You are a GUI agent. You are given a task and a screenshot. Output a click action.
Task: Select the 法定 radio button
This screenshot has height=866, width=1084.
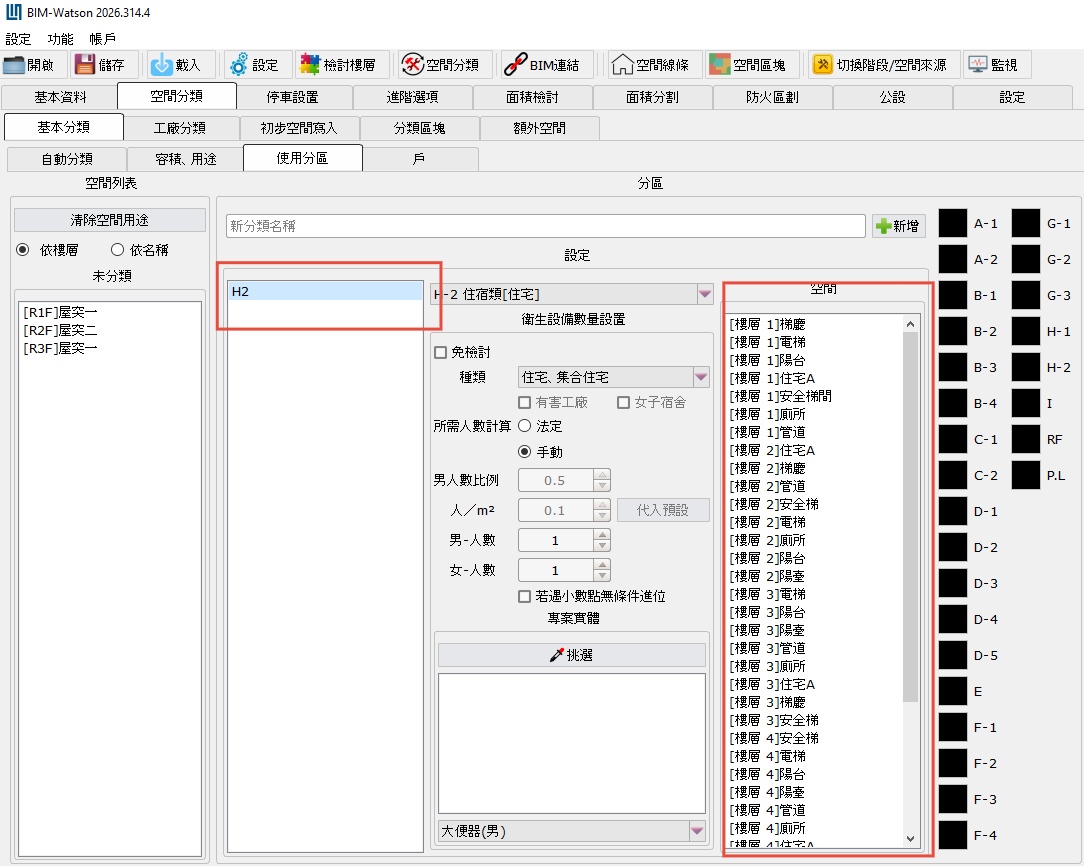524,426
